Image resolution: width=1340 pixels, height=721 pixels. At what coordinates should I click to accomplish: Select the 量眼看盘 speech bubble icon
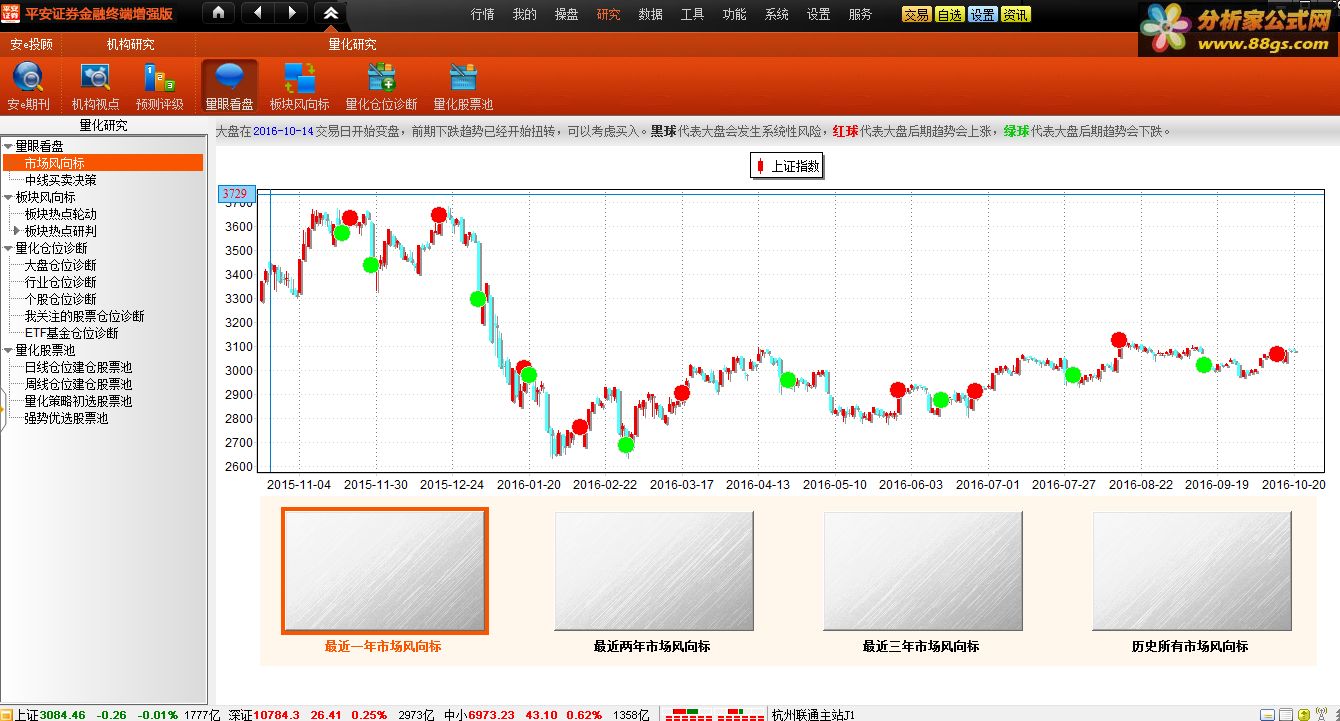(x=230, y=78)
